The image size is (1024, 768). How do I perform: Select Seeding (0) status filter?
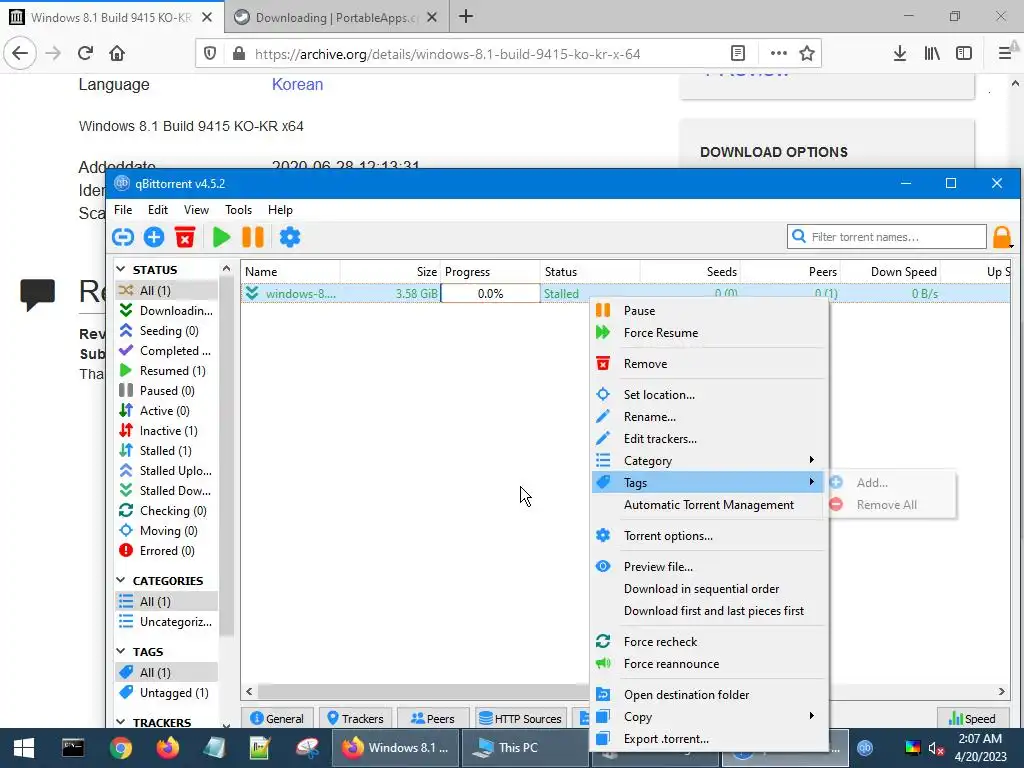click(167, 331)
